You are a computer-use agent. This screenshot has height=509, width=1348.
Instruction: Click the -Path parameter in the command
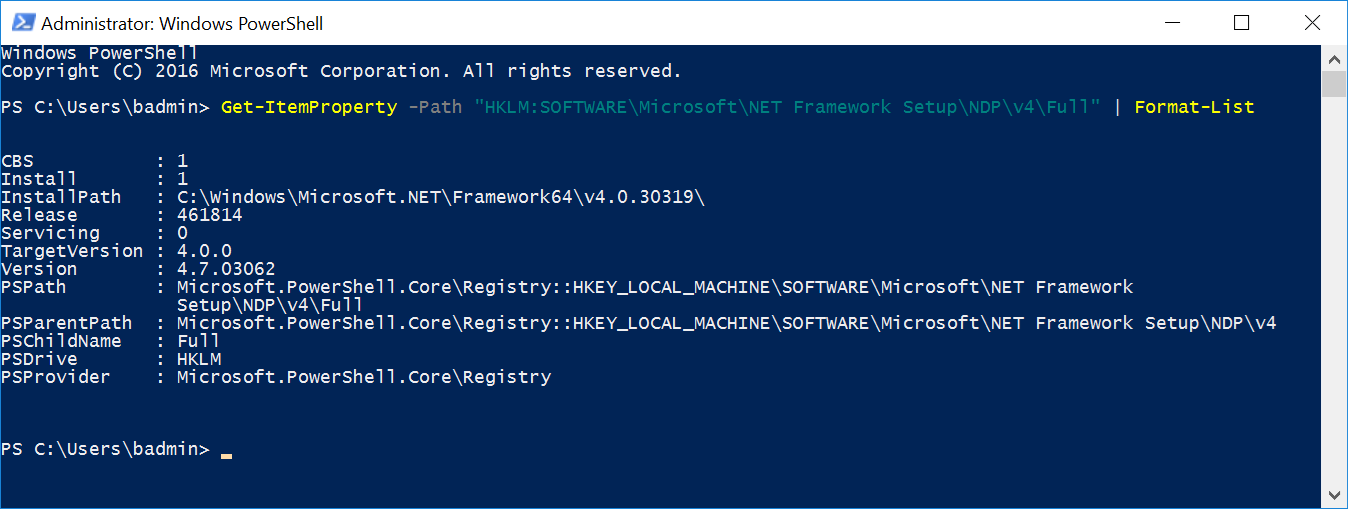pyautogui.click(x=435, y=107)
